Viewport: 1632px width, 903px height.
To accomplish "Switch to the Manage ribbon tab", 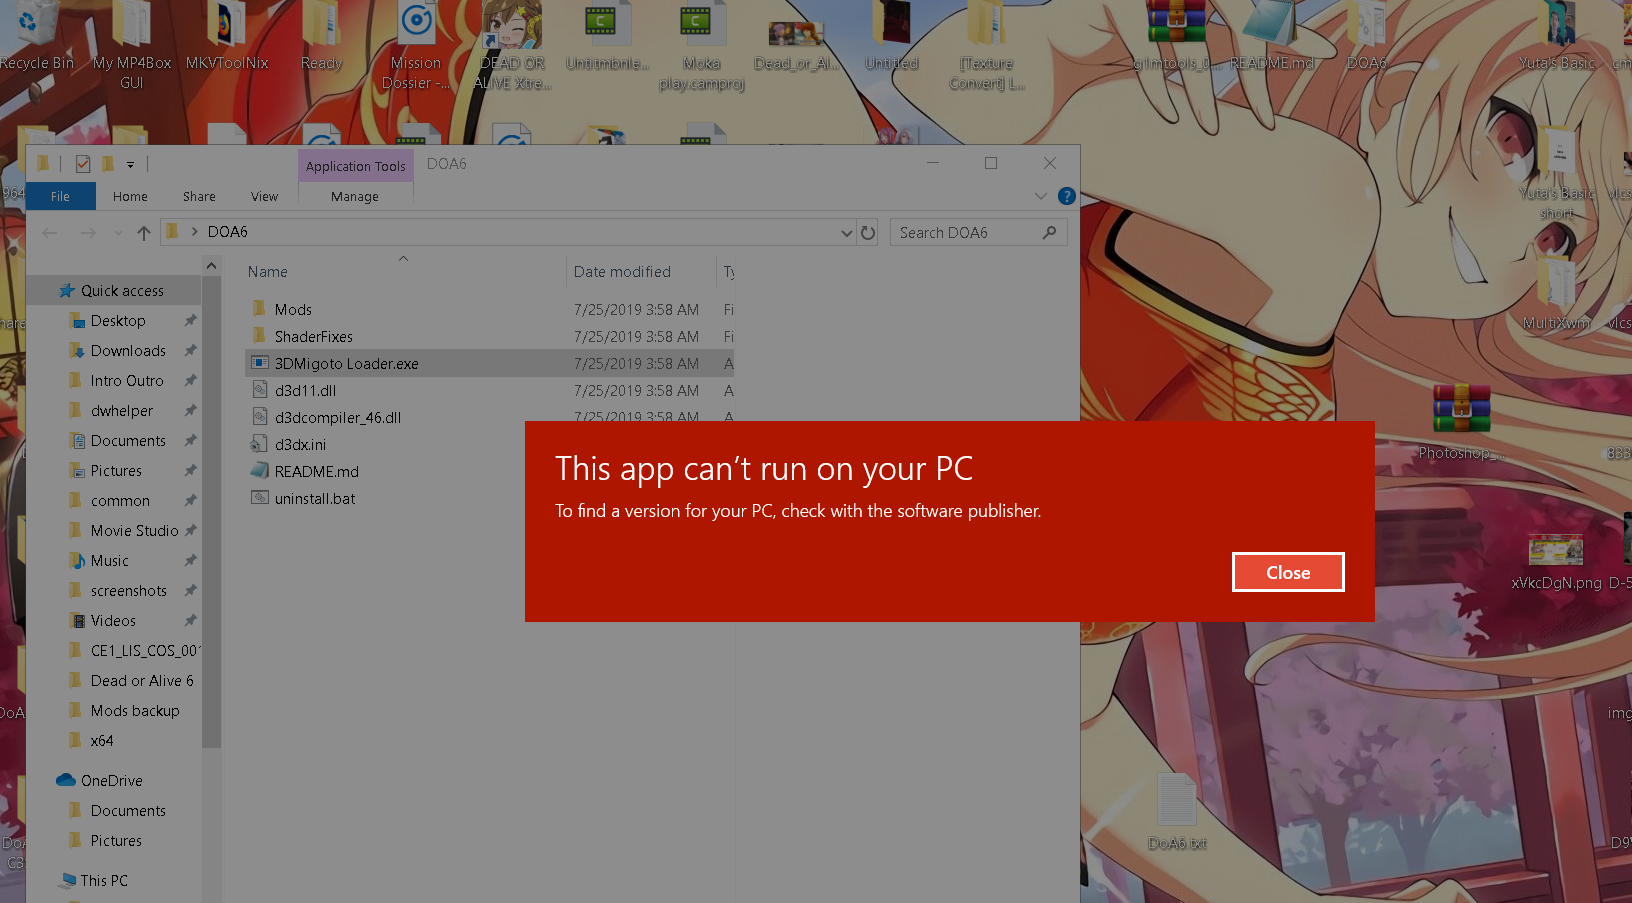I will point(355,196).
